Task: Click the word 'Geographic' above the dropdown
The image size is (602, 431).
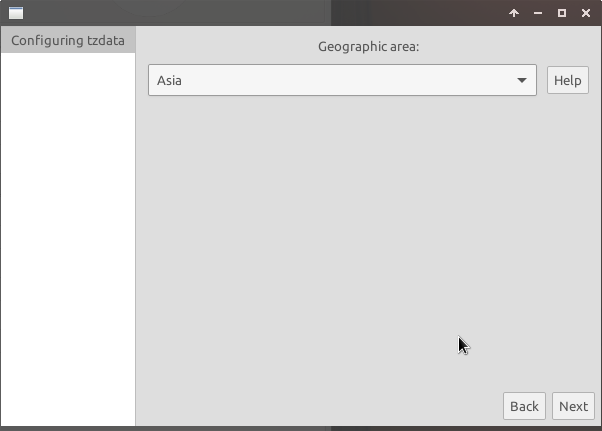Action: pyautogui.click(x=349, y=47)
